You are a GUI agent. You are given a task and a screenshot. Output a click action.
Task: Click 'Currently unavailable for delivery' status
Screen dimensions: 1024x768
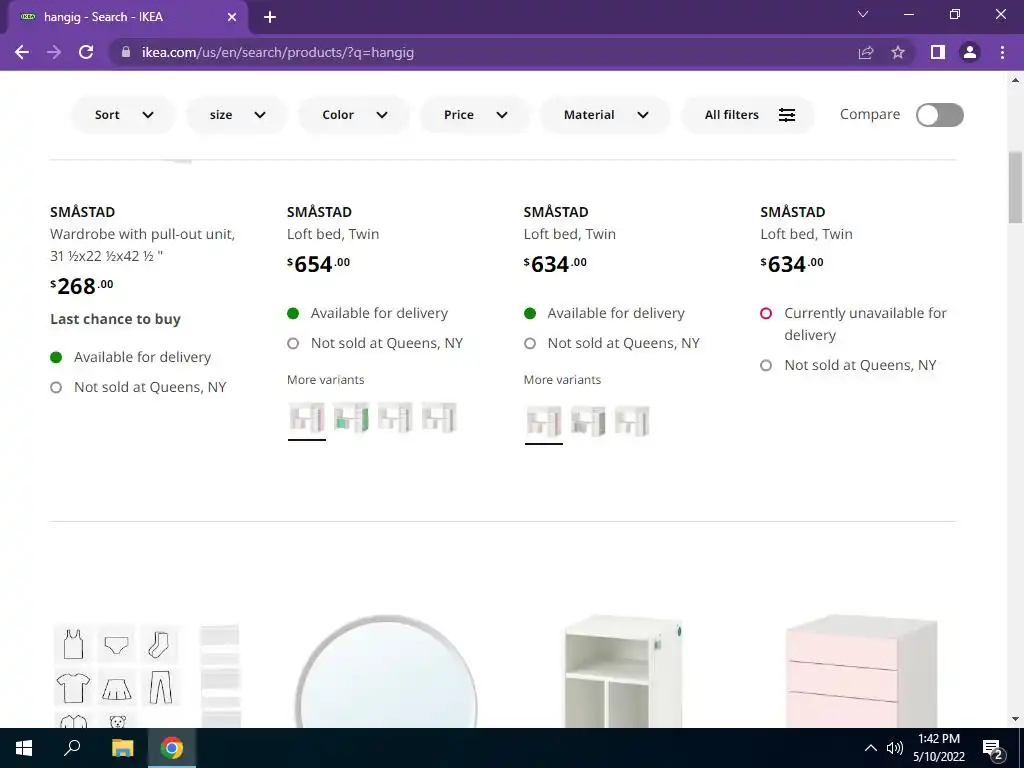[x=865, y=324]
